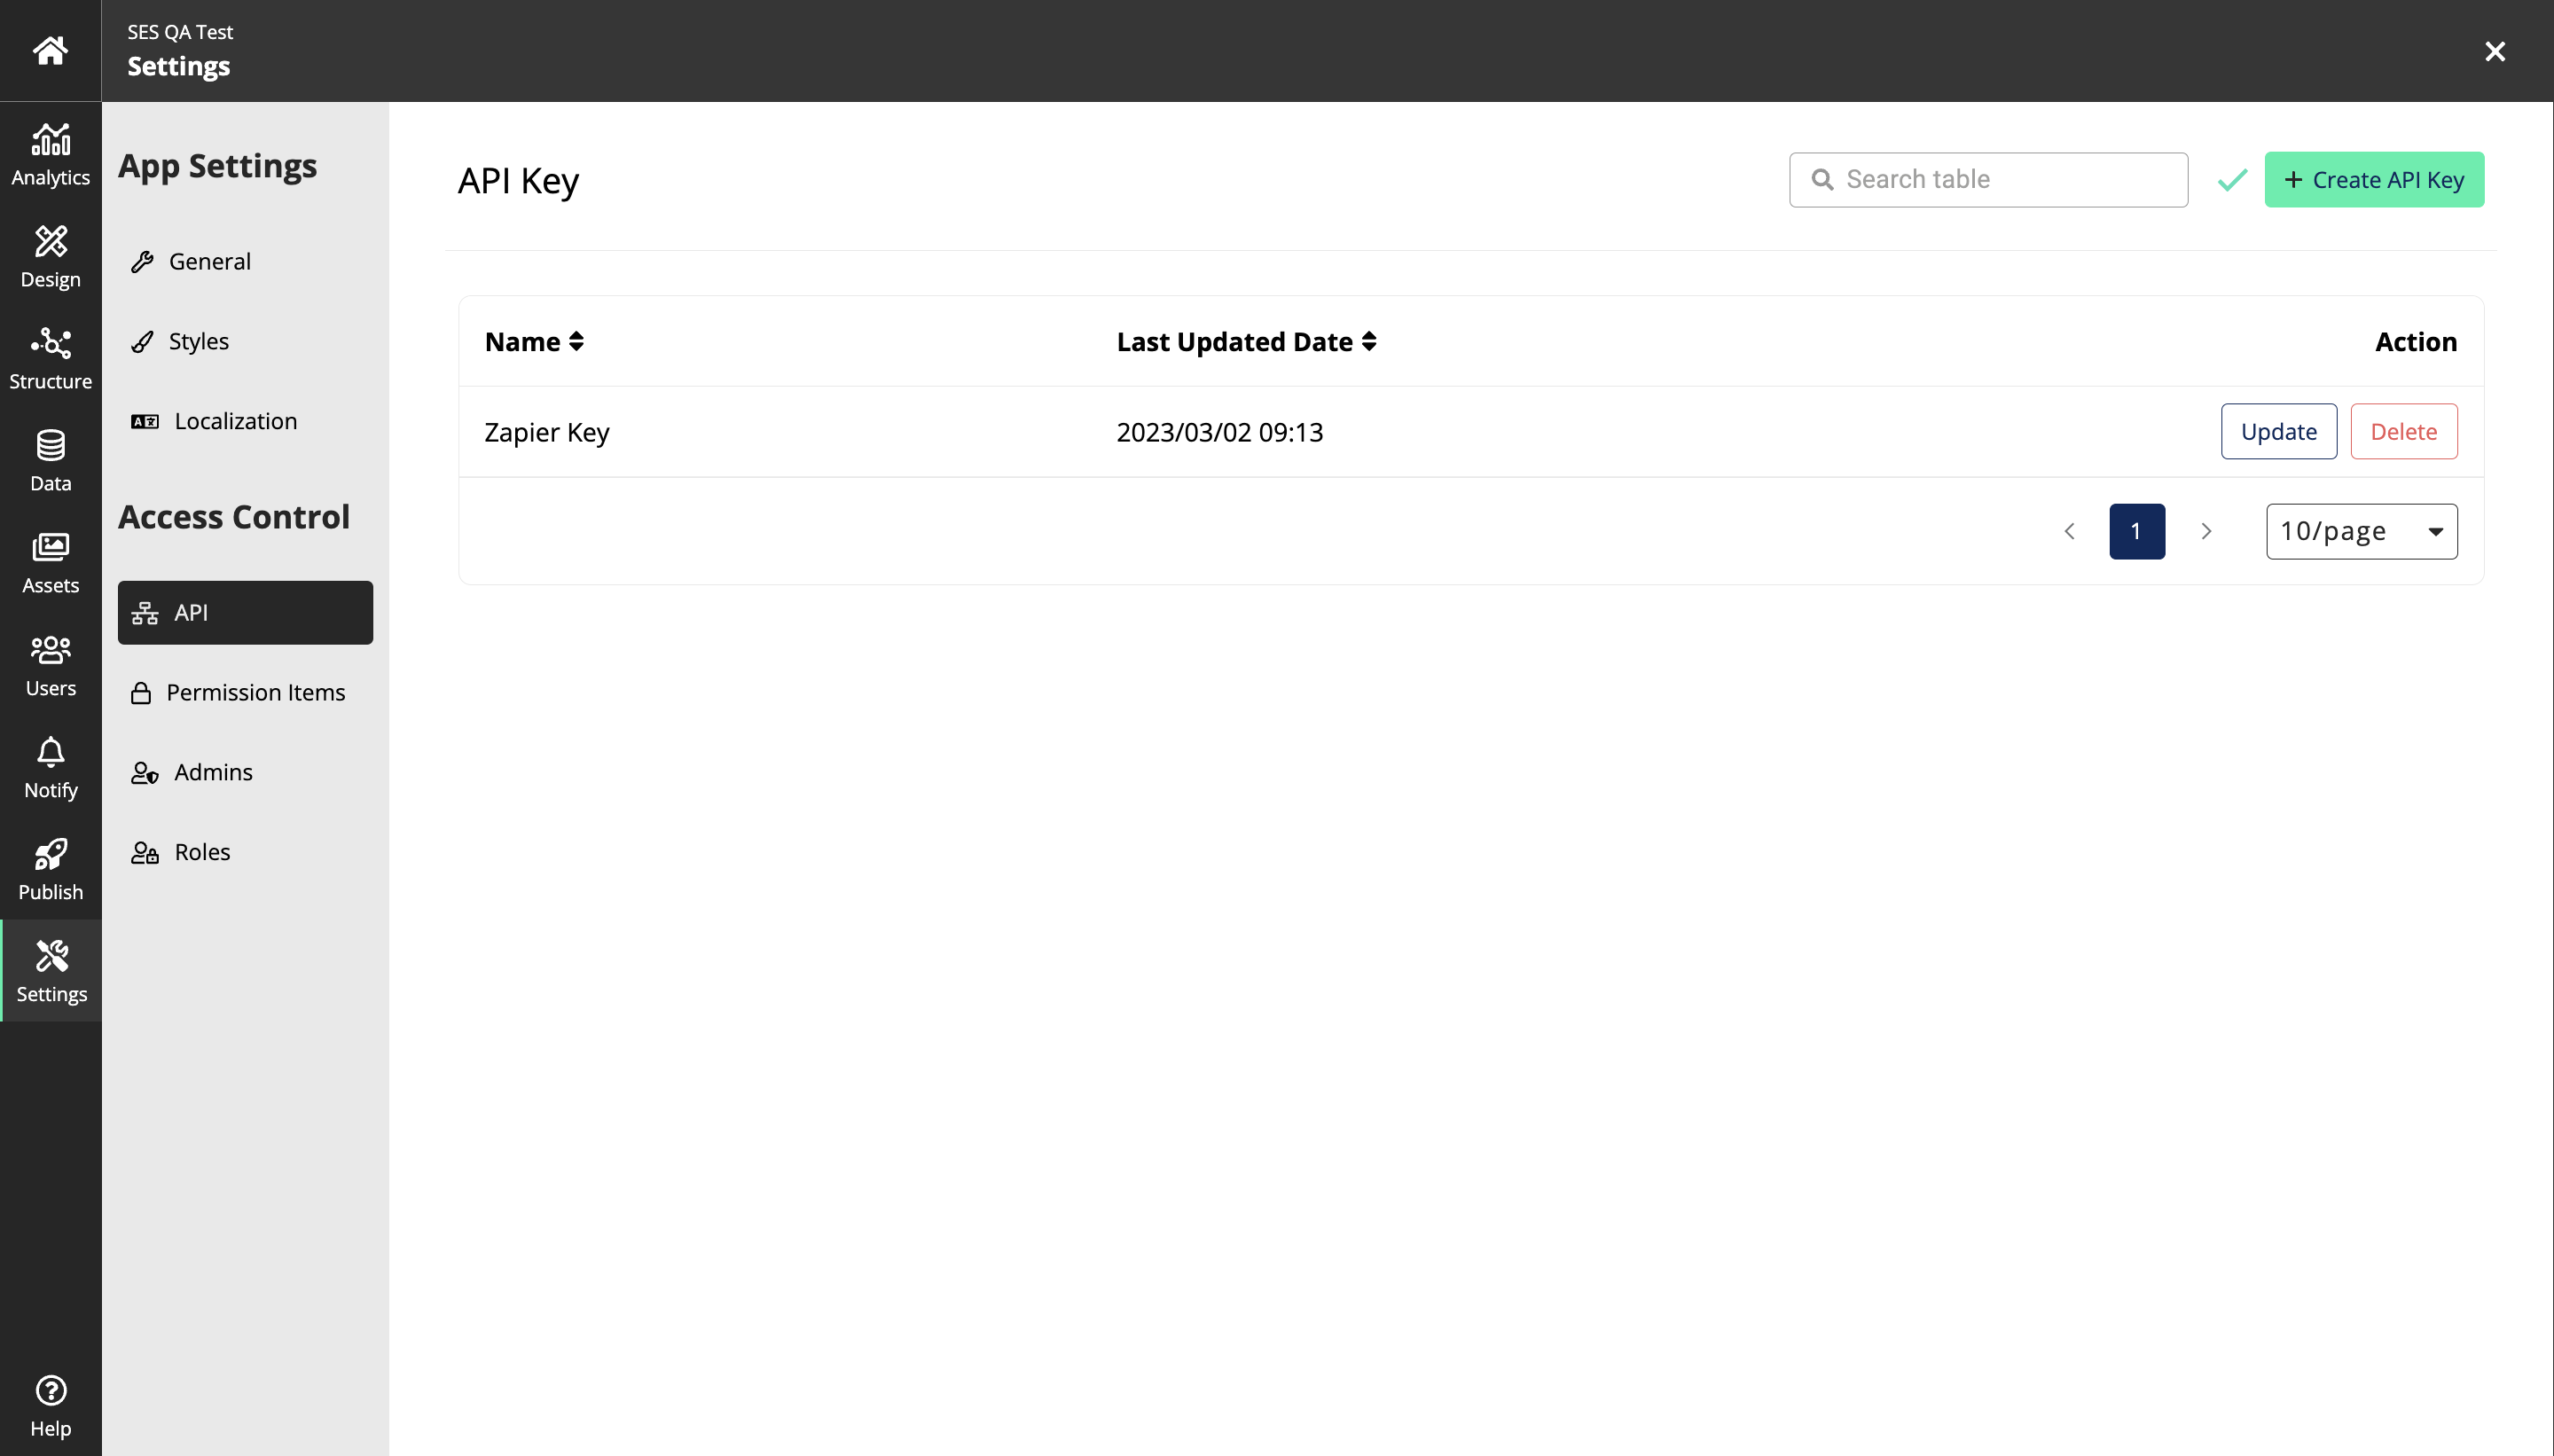Open the Assets section
This screenshot has height=1456, width=2554.
tap(50, 562)
